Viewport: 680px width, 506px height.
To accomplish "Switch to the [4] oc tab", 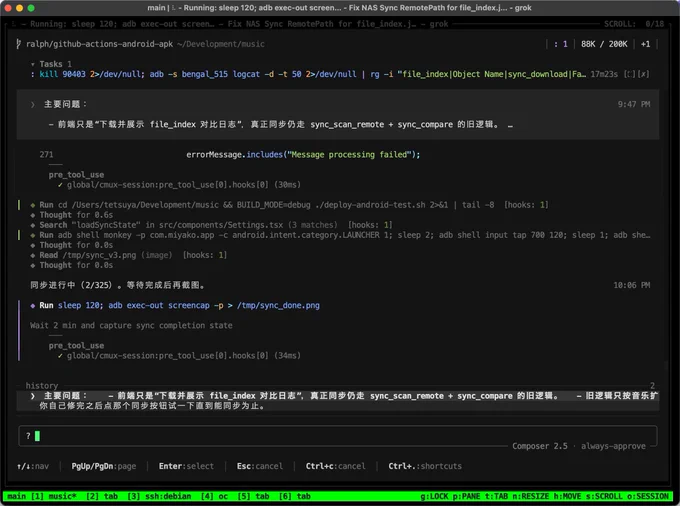I will coord(214,496).
